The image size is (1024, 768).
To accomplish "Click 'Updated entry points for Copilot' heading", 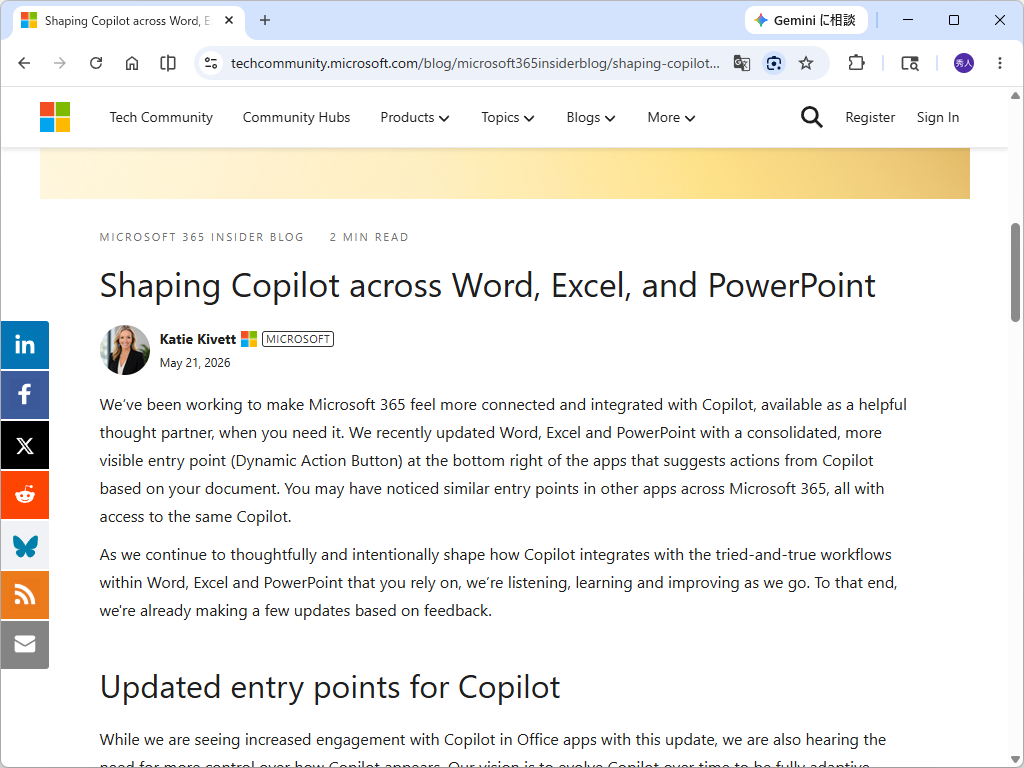I will tap(330, 688).
